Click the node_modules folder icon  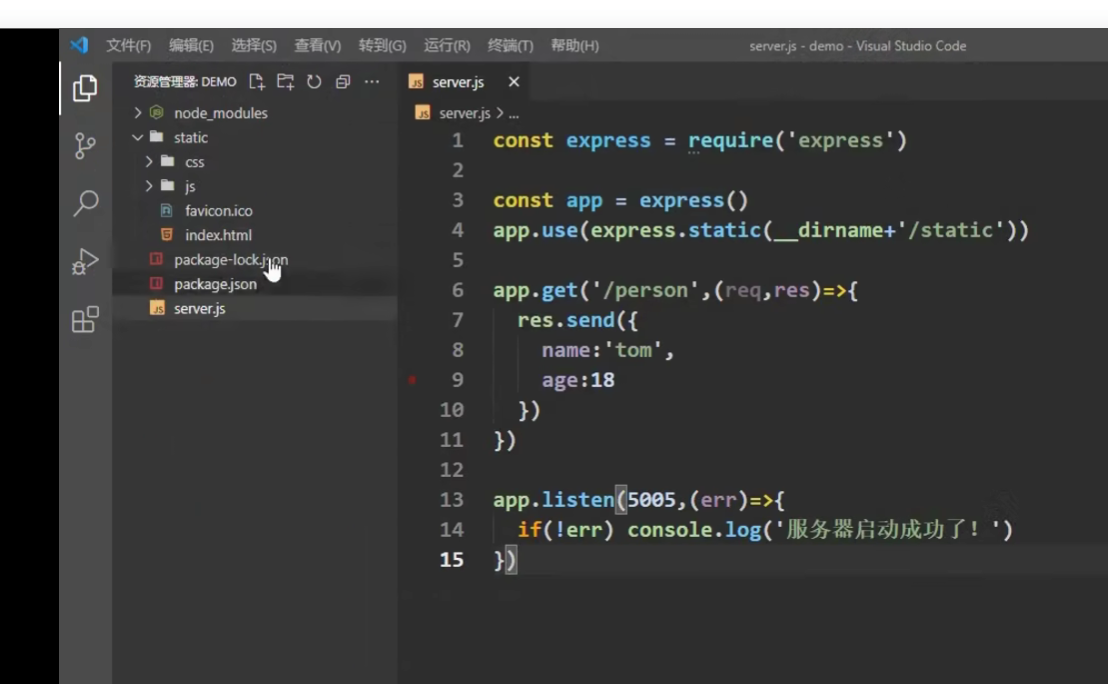[157, 112]
